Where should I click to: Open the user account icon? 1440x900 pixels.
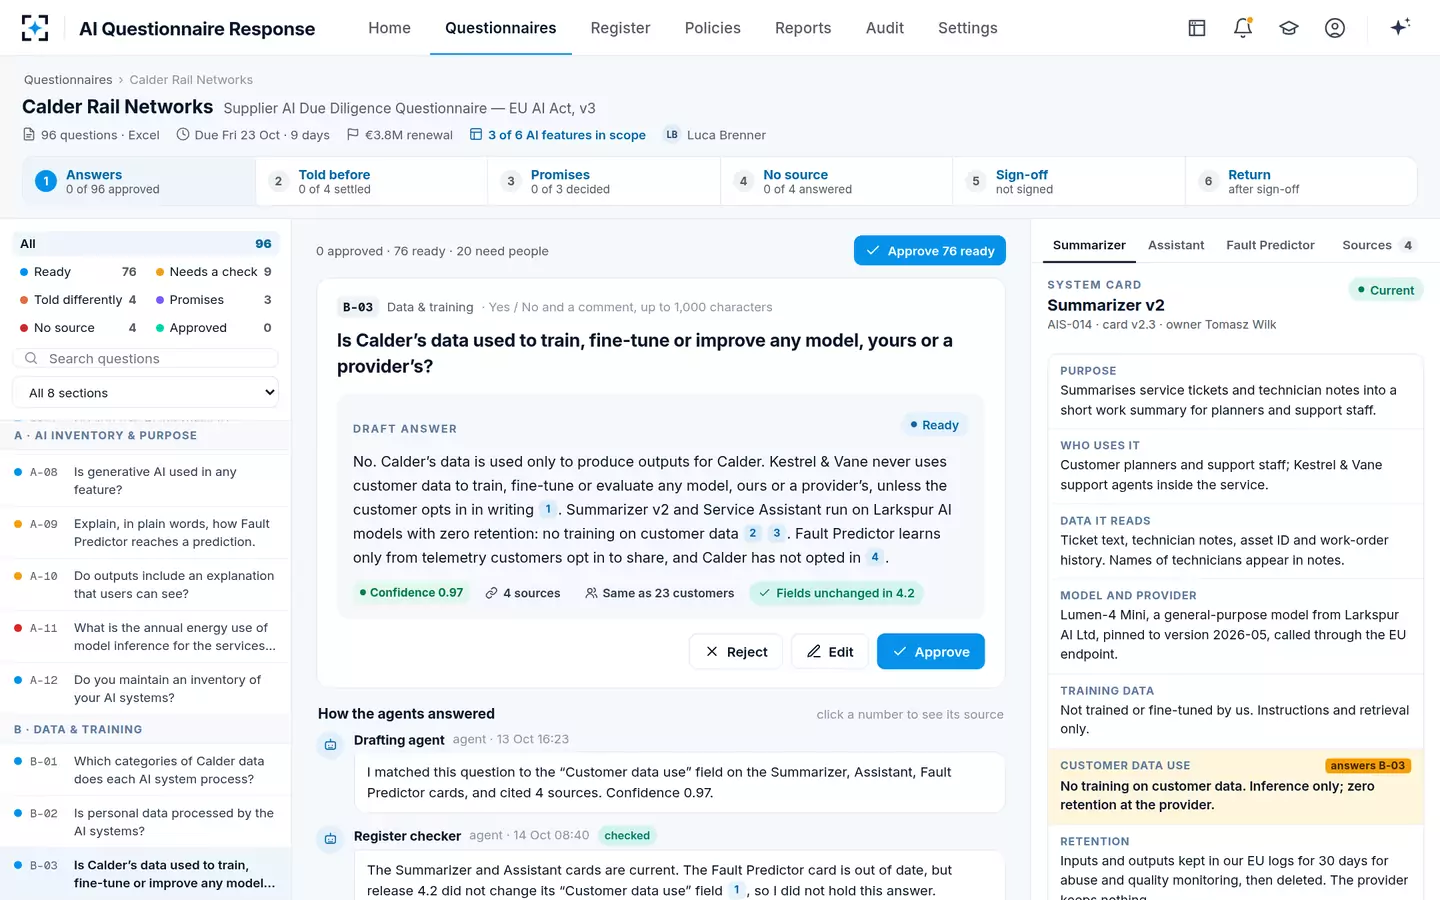coord(1335,28)
